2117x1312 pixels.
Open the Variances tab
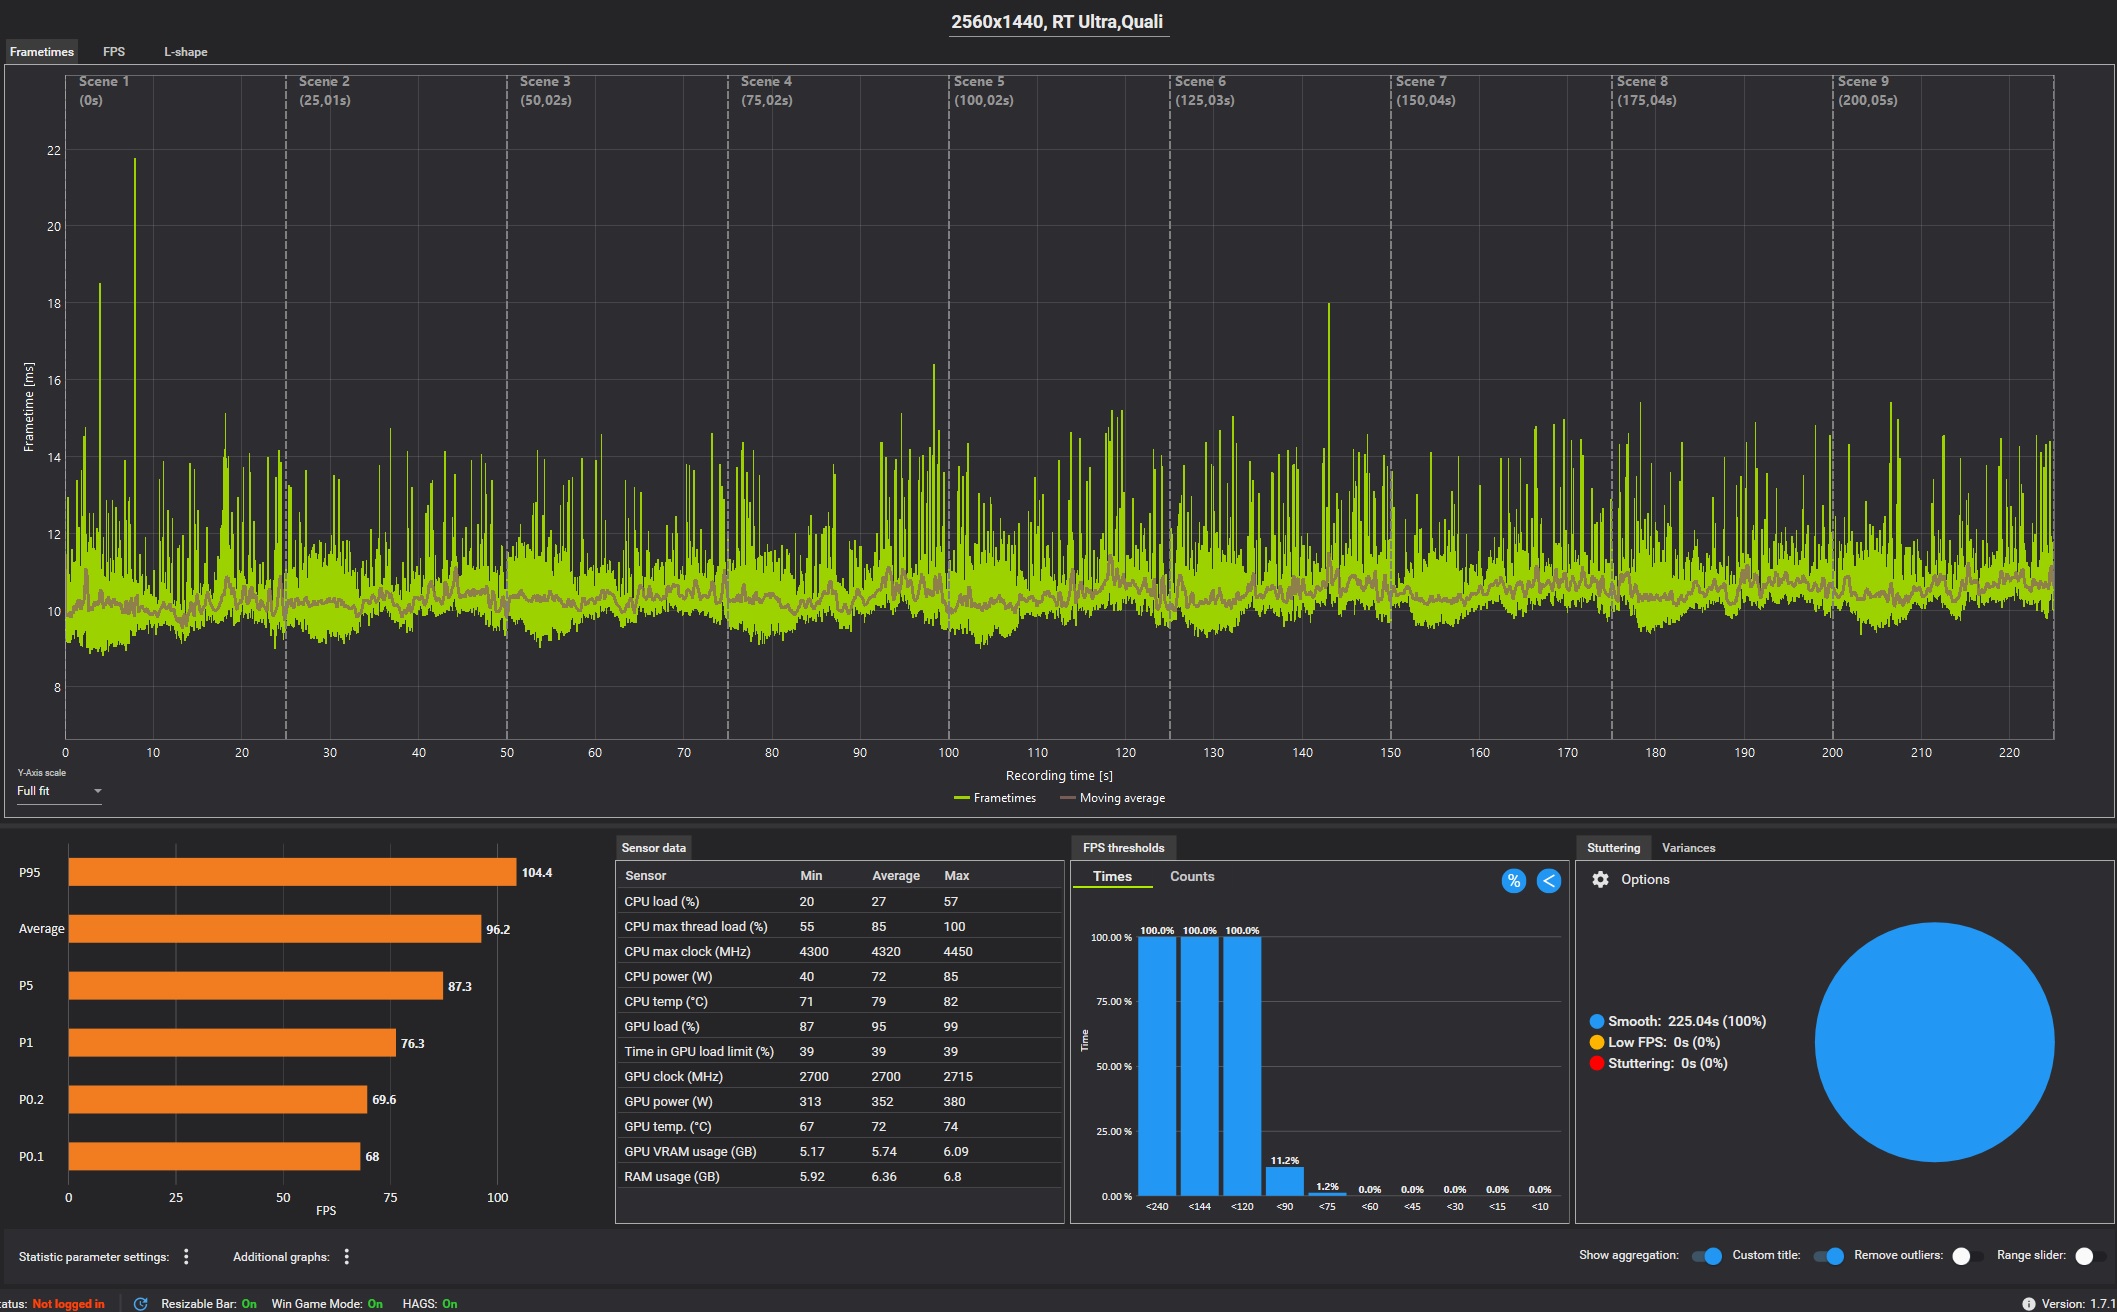click(x=1688, y=848)
